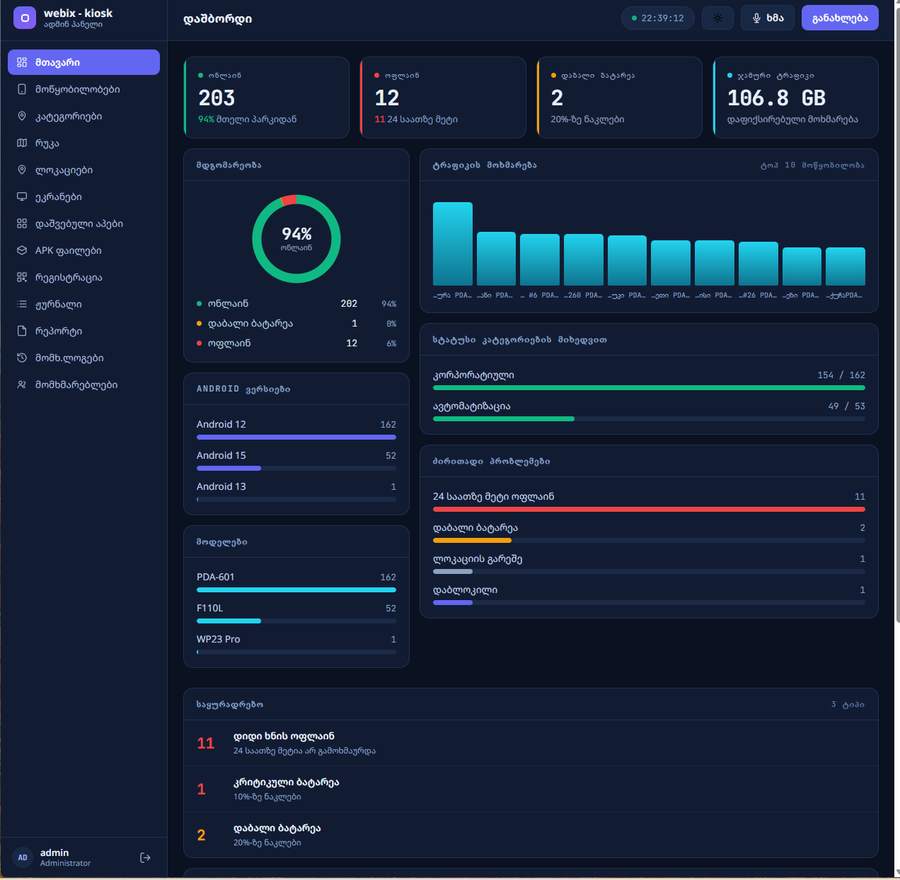Click the red 24 საათზე მეტი ოფლაინ bar
The height and width of the screenshot is (880, 900).
tap(649, 509)
